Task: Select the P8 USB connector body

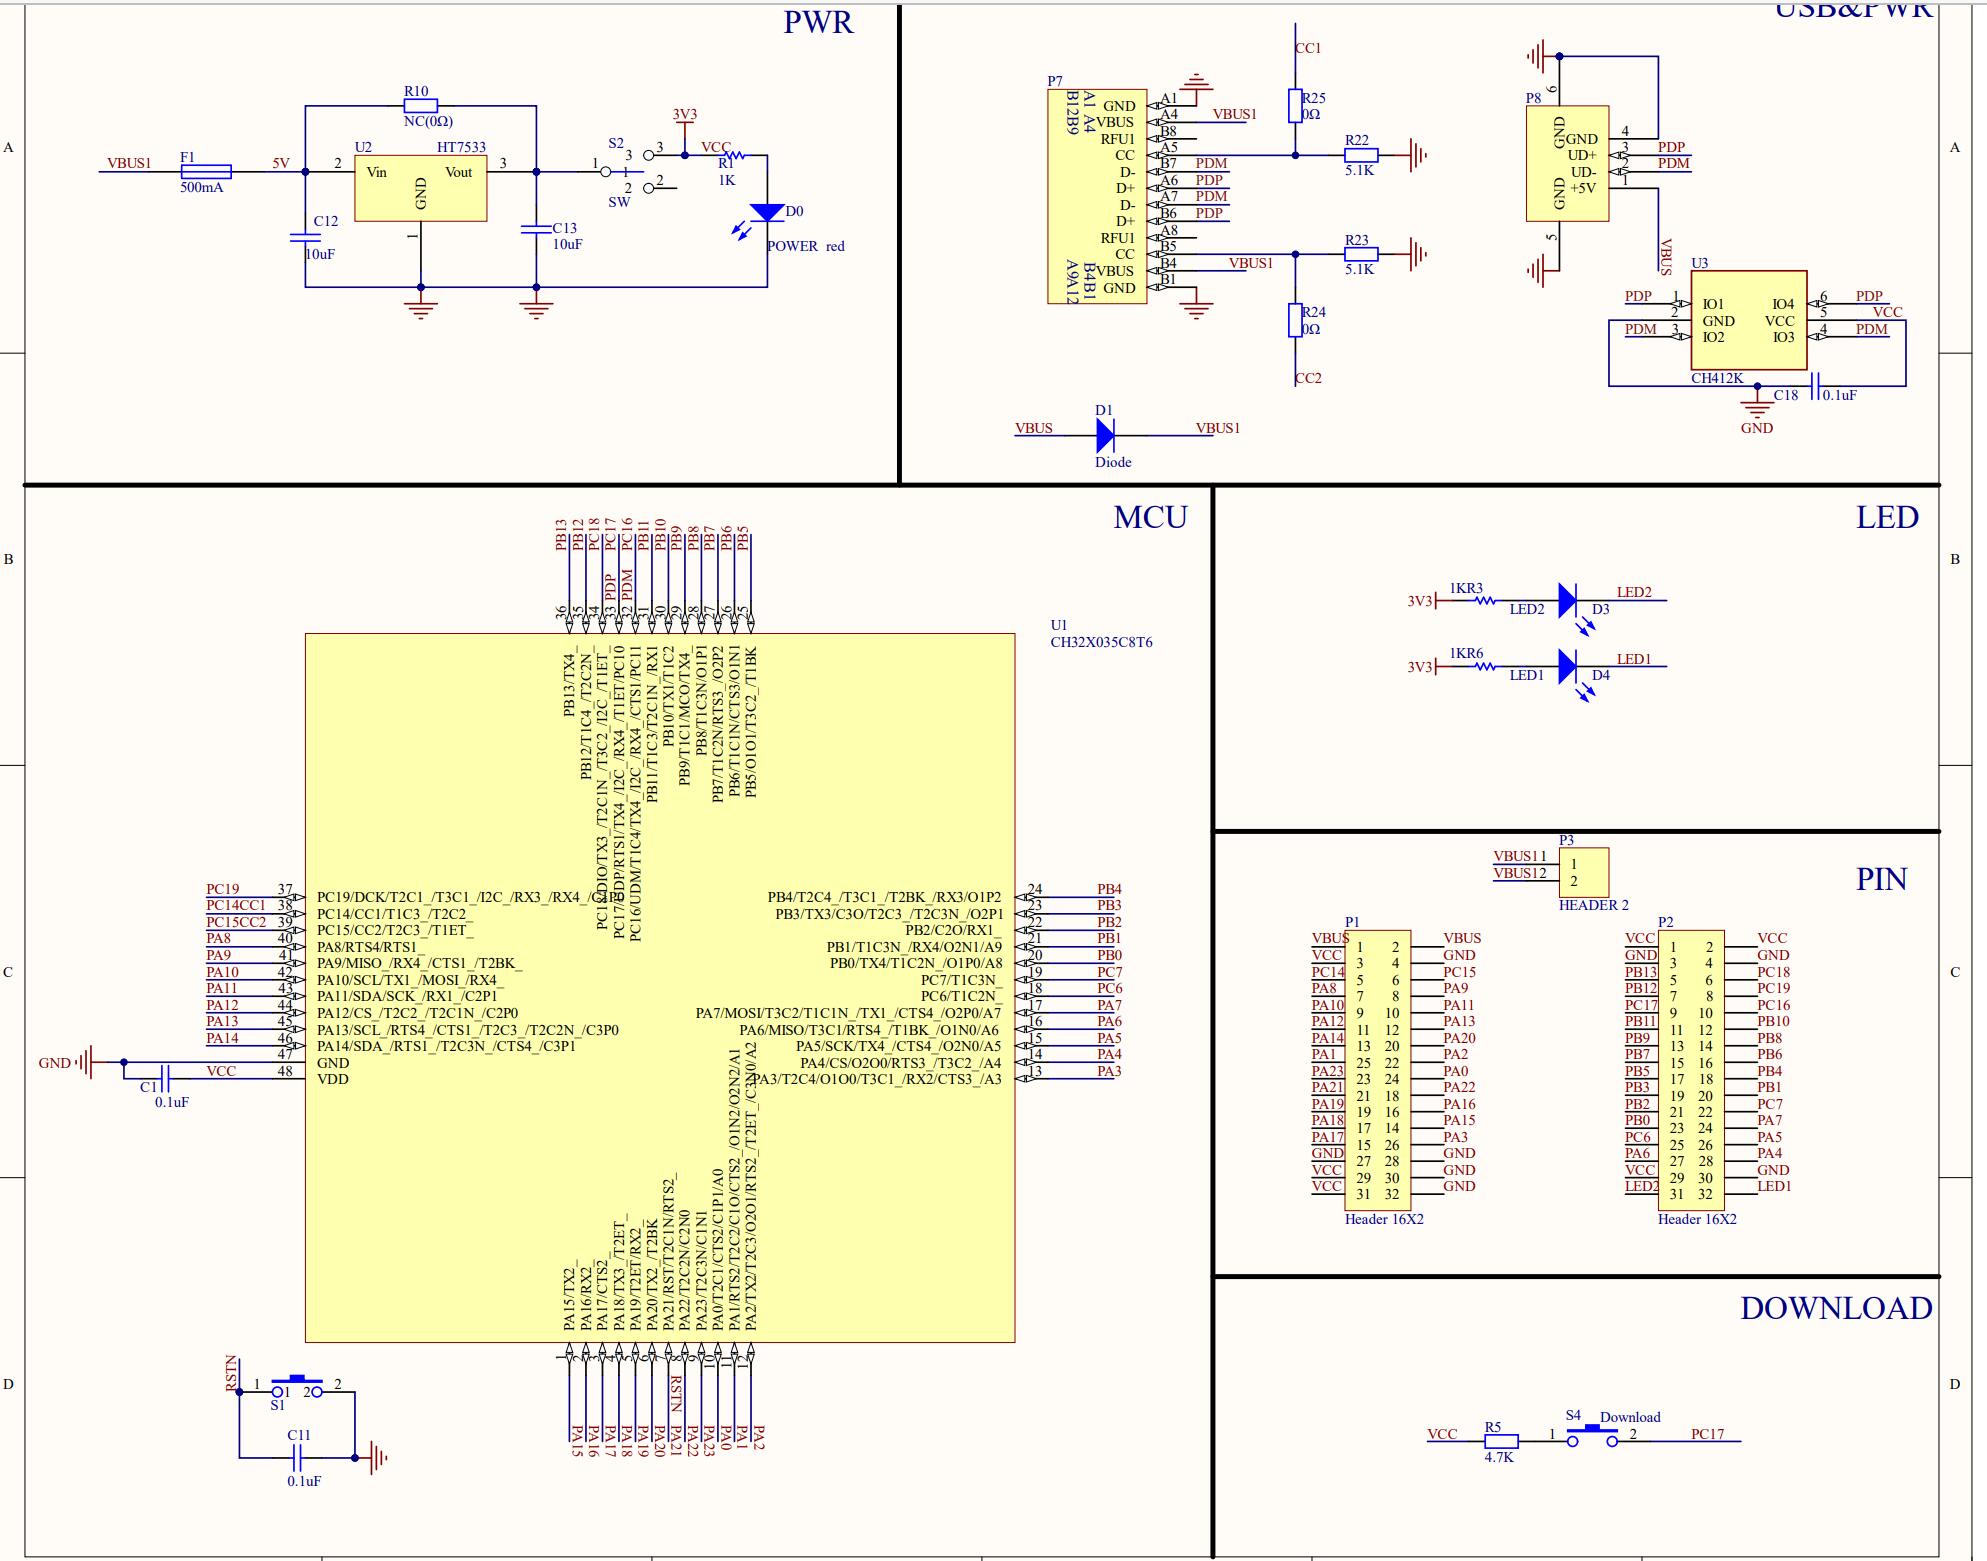Action: point(1567,164)
